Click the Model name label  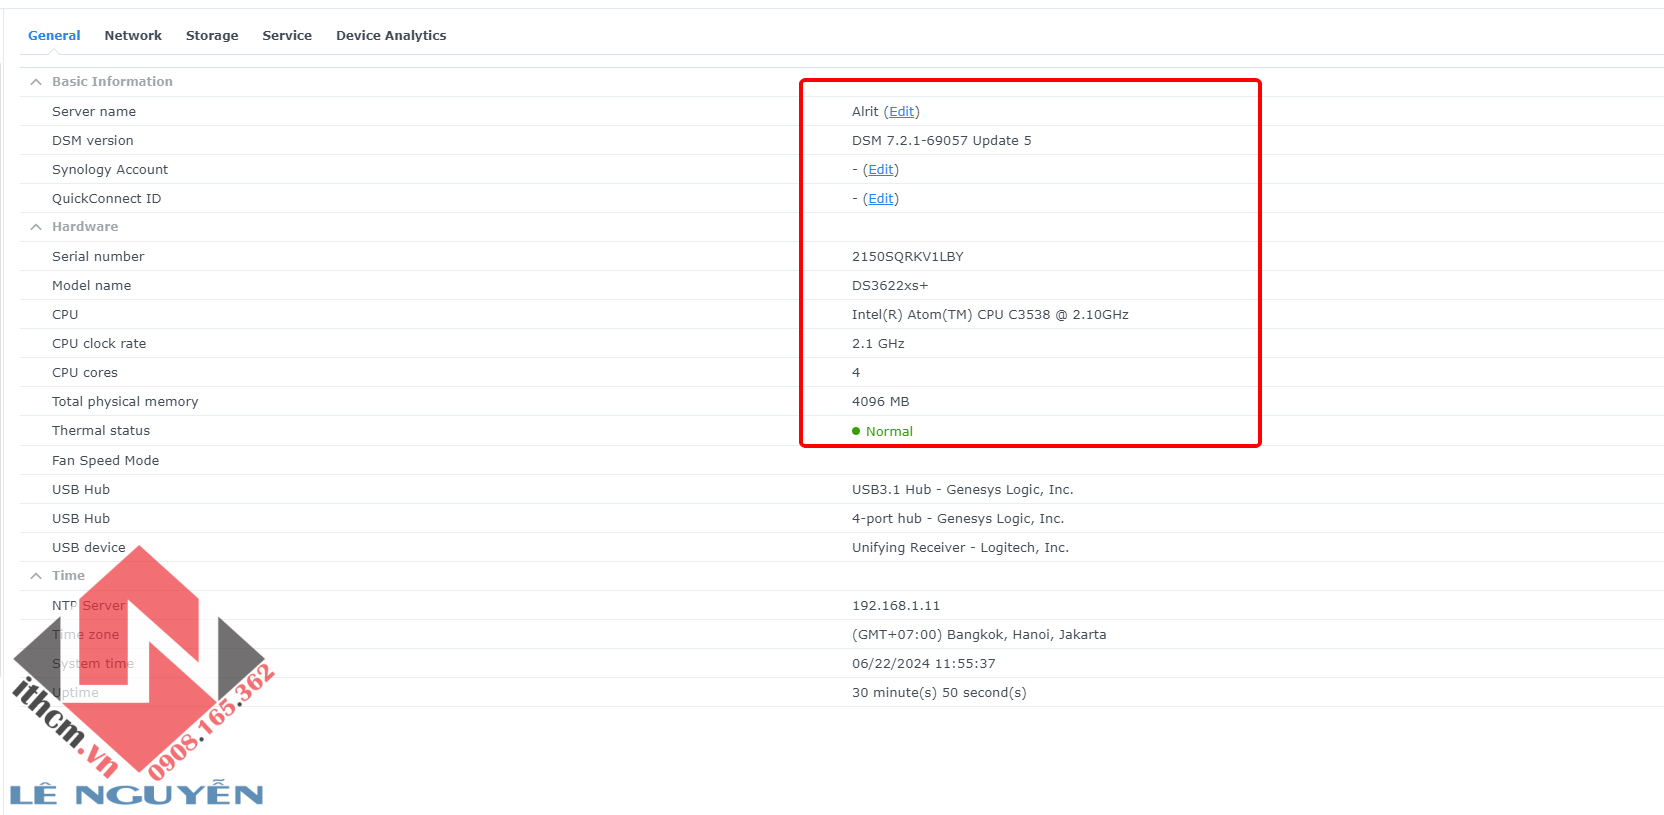(x=91, y=286)
